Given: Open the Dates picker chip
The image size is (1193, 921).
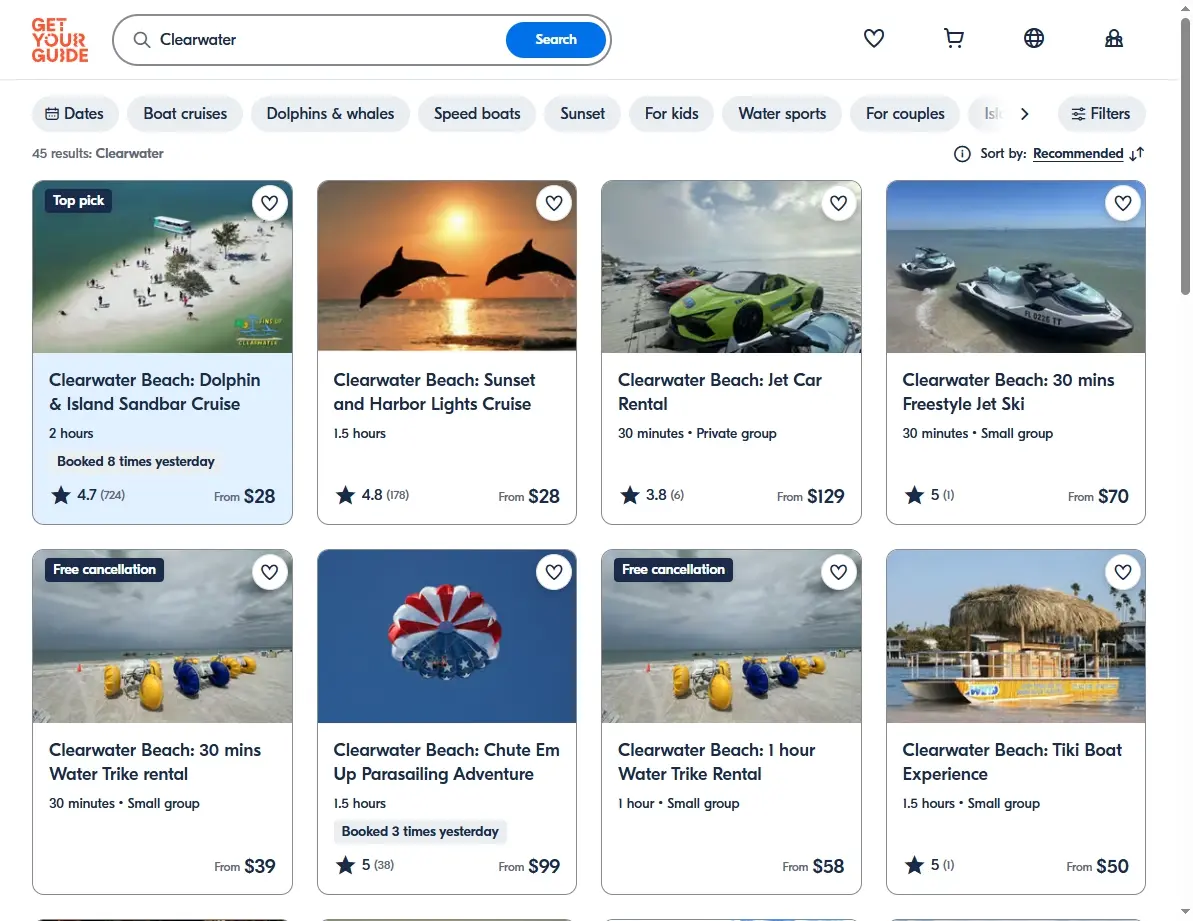Looking at the screenshot, I should pyautogui.click(x=75, y=113).
